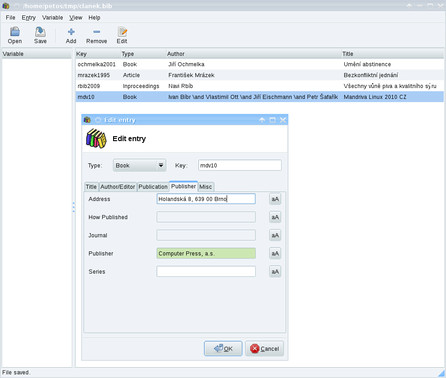Edit the selected entry via toolbar Edit icon
Screen dimensions: 446x378
pos(122,35)
